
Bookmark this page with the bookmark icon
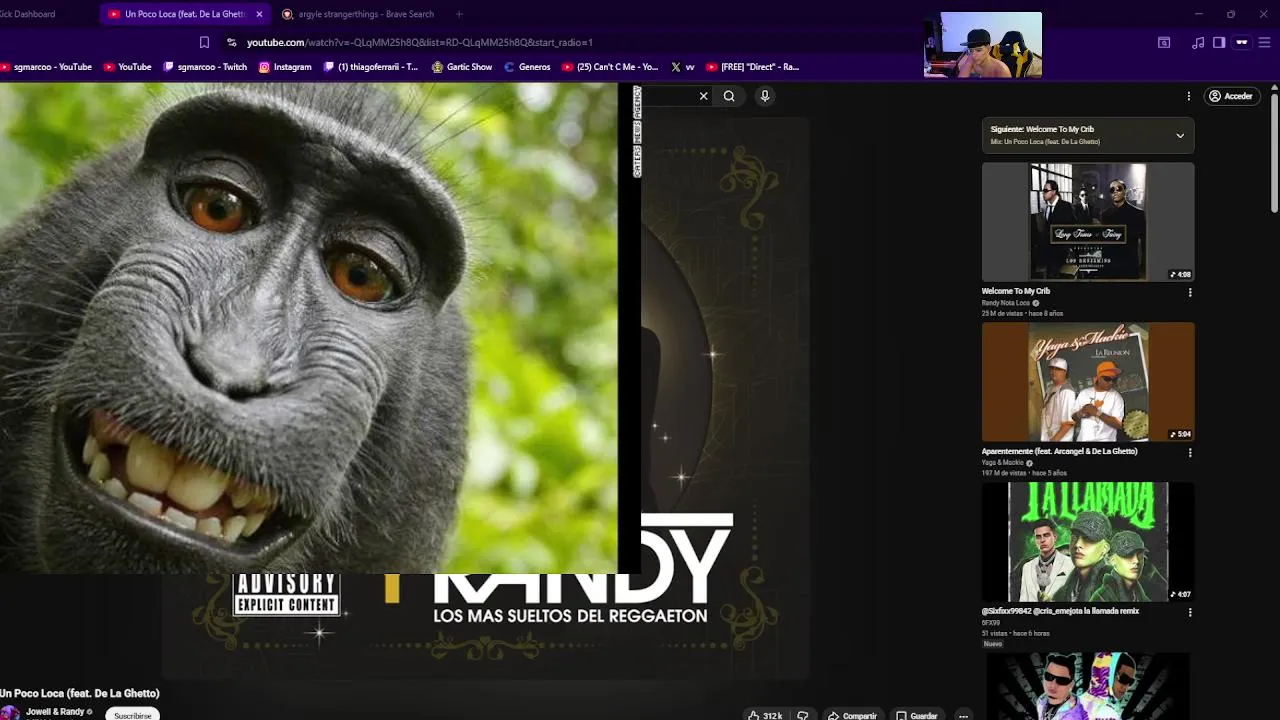(204, 42)
